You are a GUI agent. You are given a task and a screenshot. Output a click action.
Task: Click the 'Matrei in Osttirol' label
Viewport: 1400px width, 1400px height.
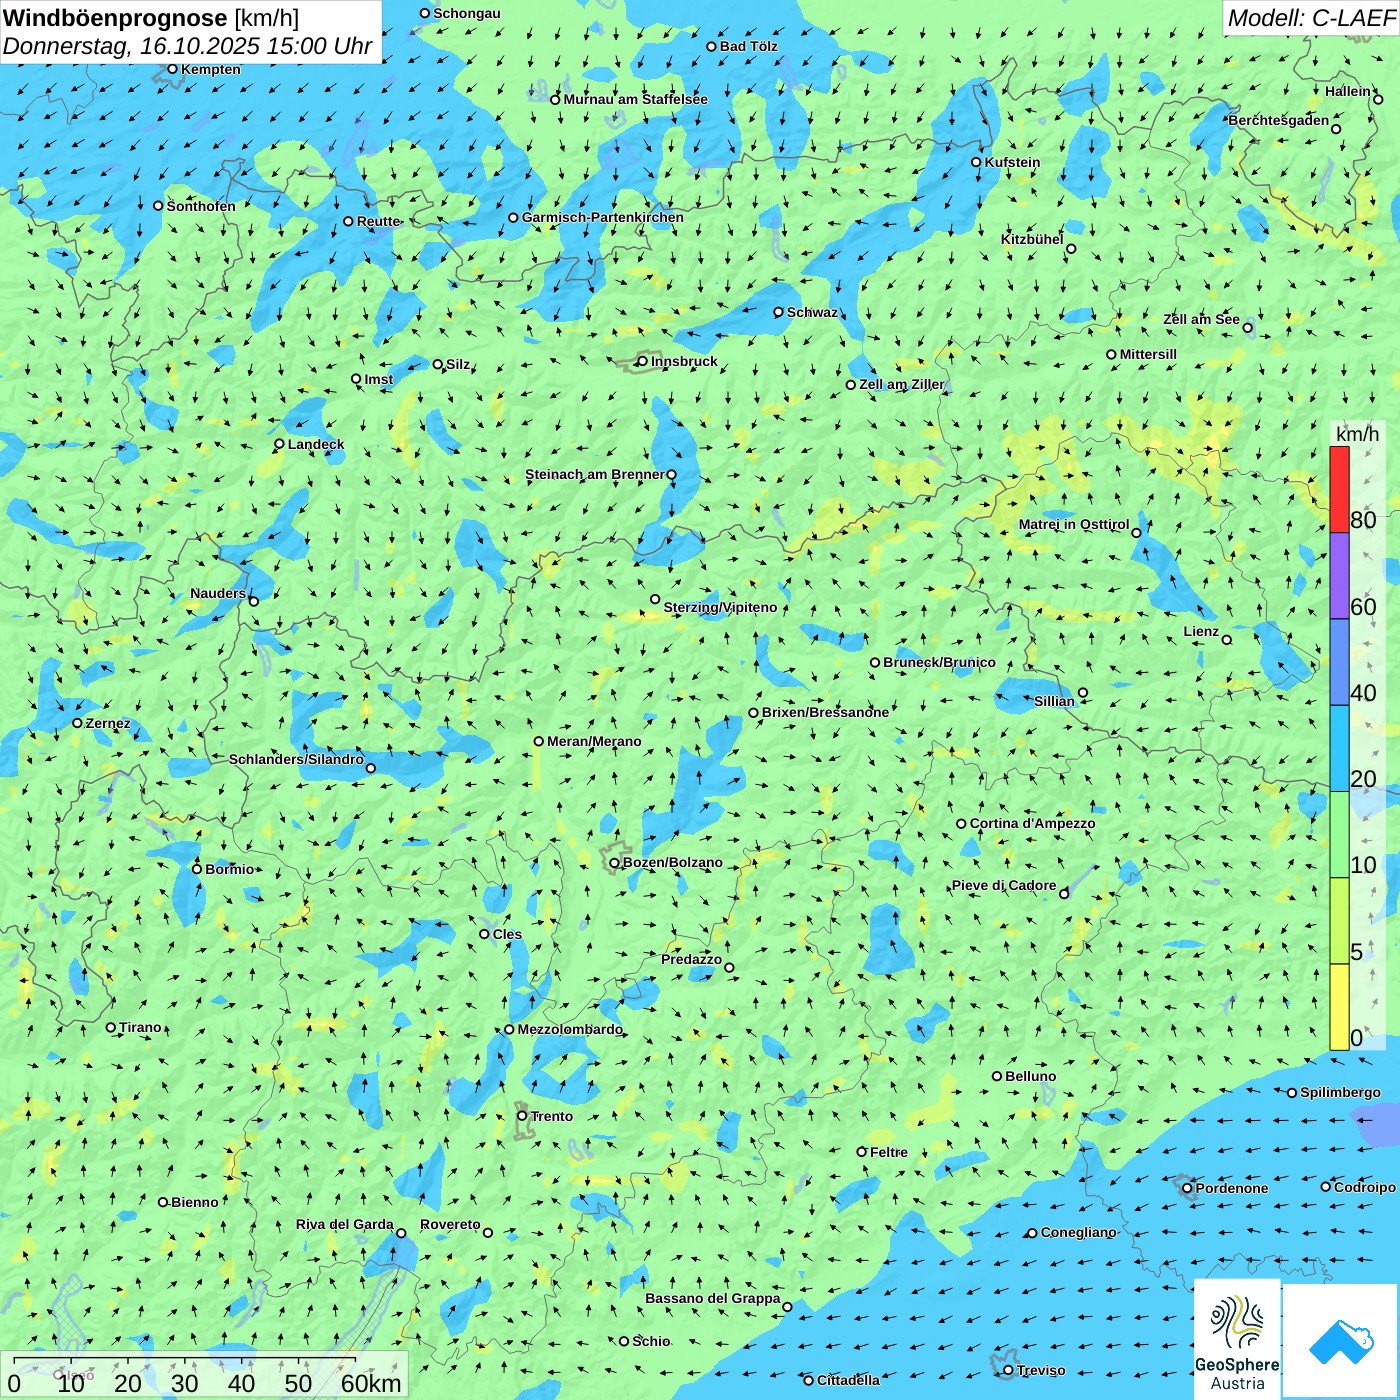point(1074,524)
